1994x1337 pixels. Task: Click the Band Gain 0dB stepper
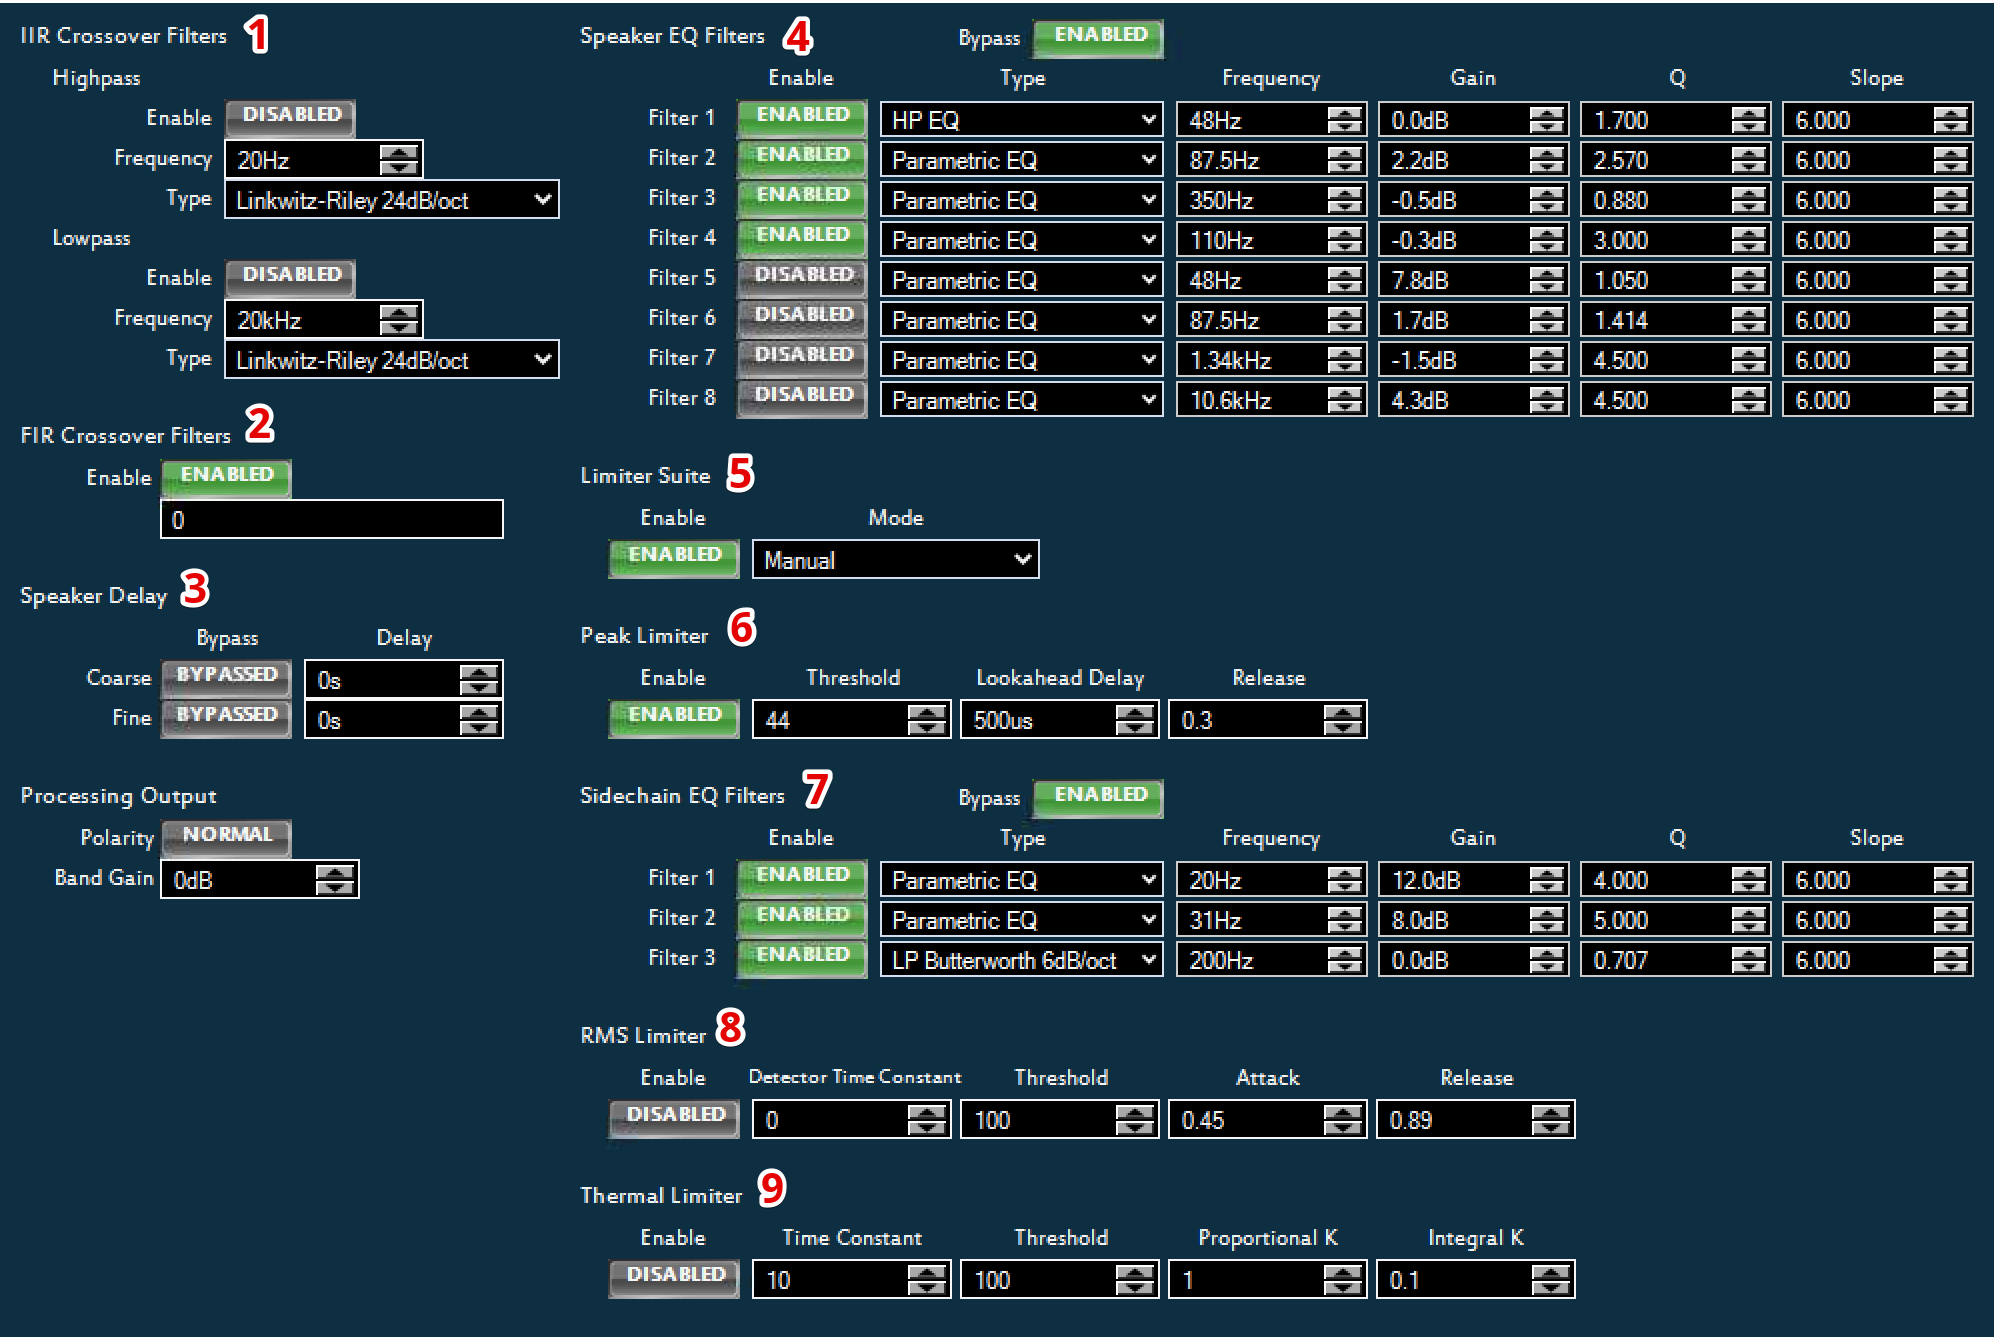[x=334, y=879]
